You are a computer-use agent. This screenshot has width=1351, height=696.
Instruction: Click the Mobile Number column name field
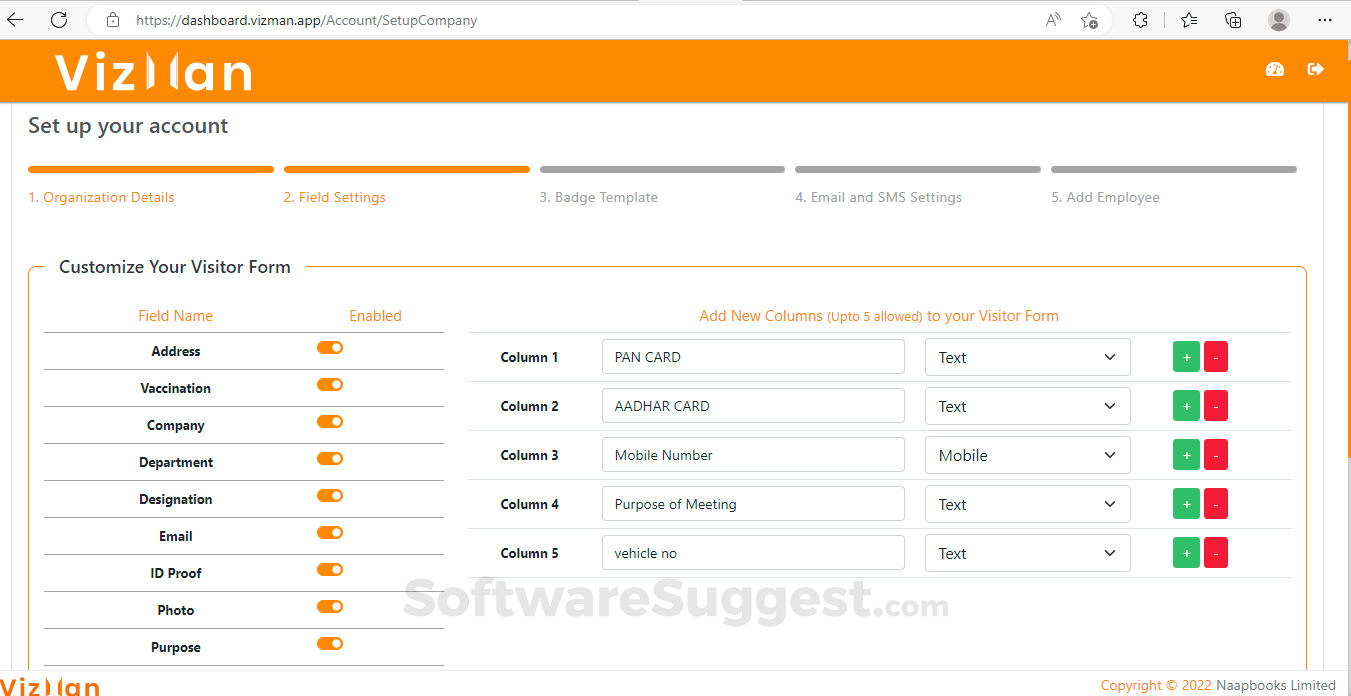[753, 455]
